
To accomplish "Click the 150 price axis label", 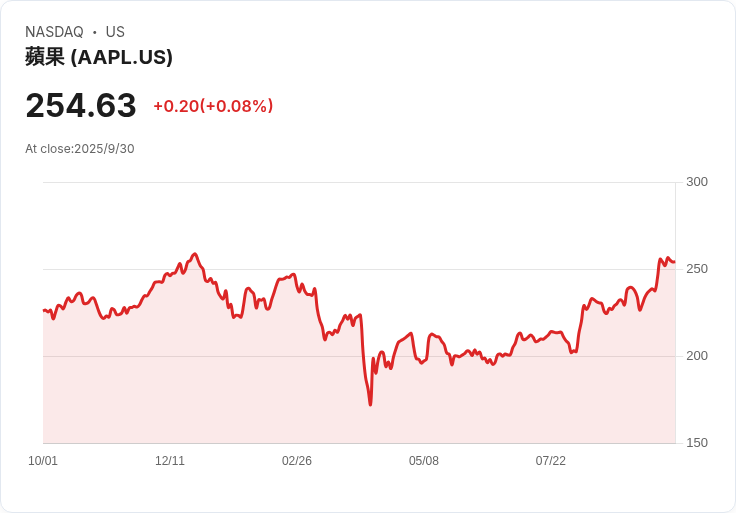I will 697,443.
